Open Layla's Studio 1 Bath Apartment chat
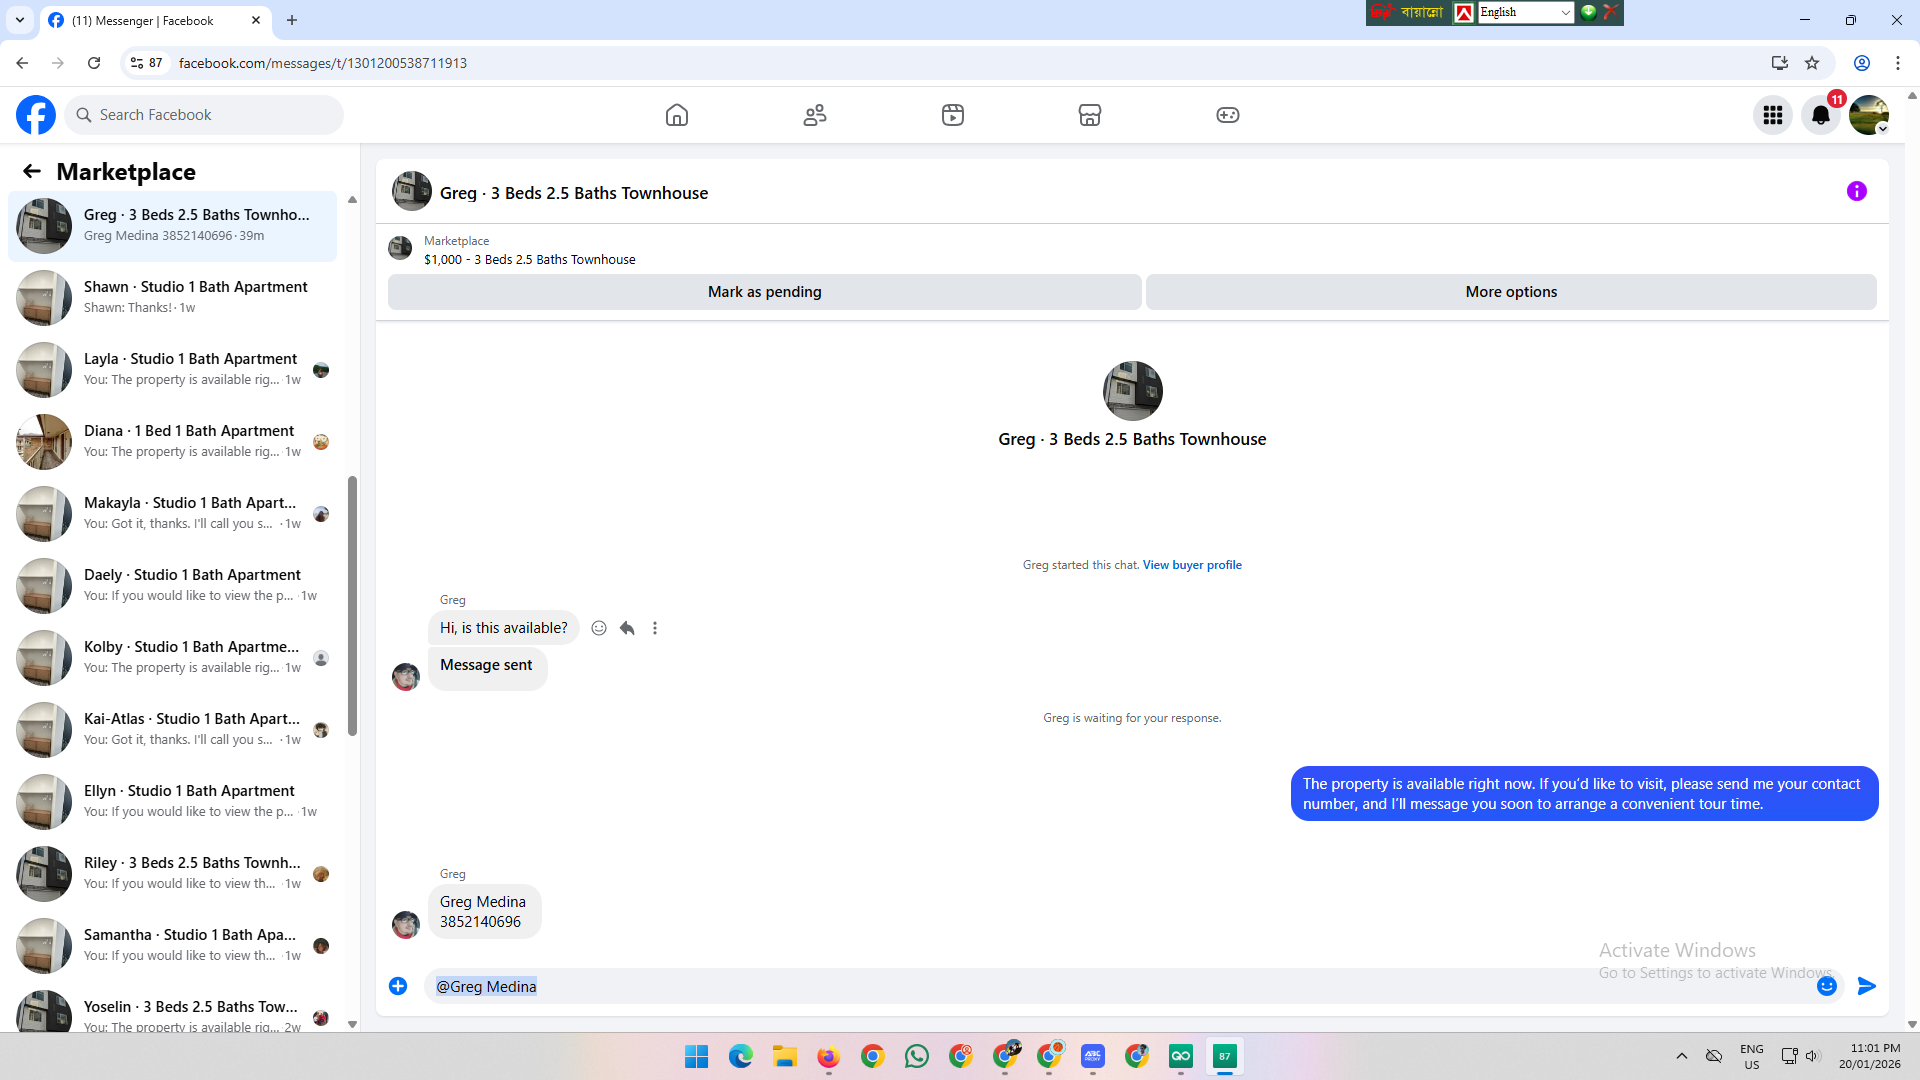 click(x=172, y=370)
